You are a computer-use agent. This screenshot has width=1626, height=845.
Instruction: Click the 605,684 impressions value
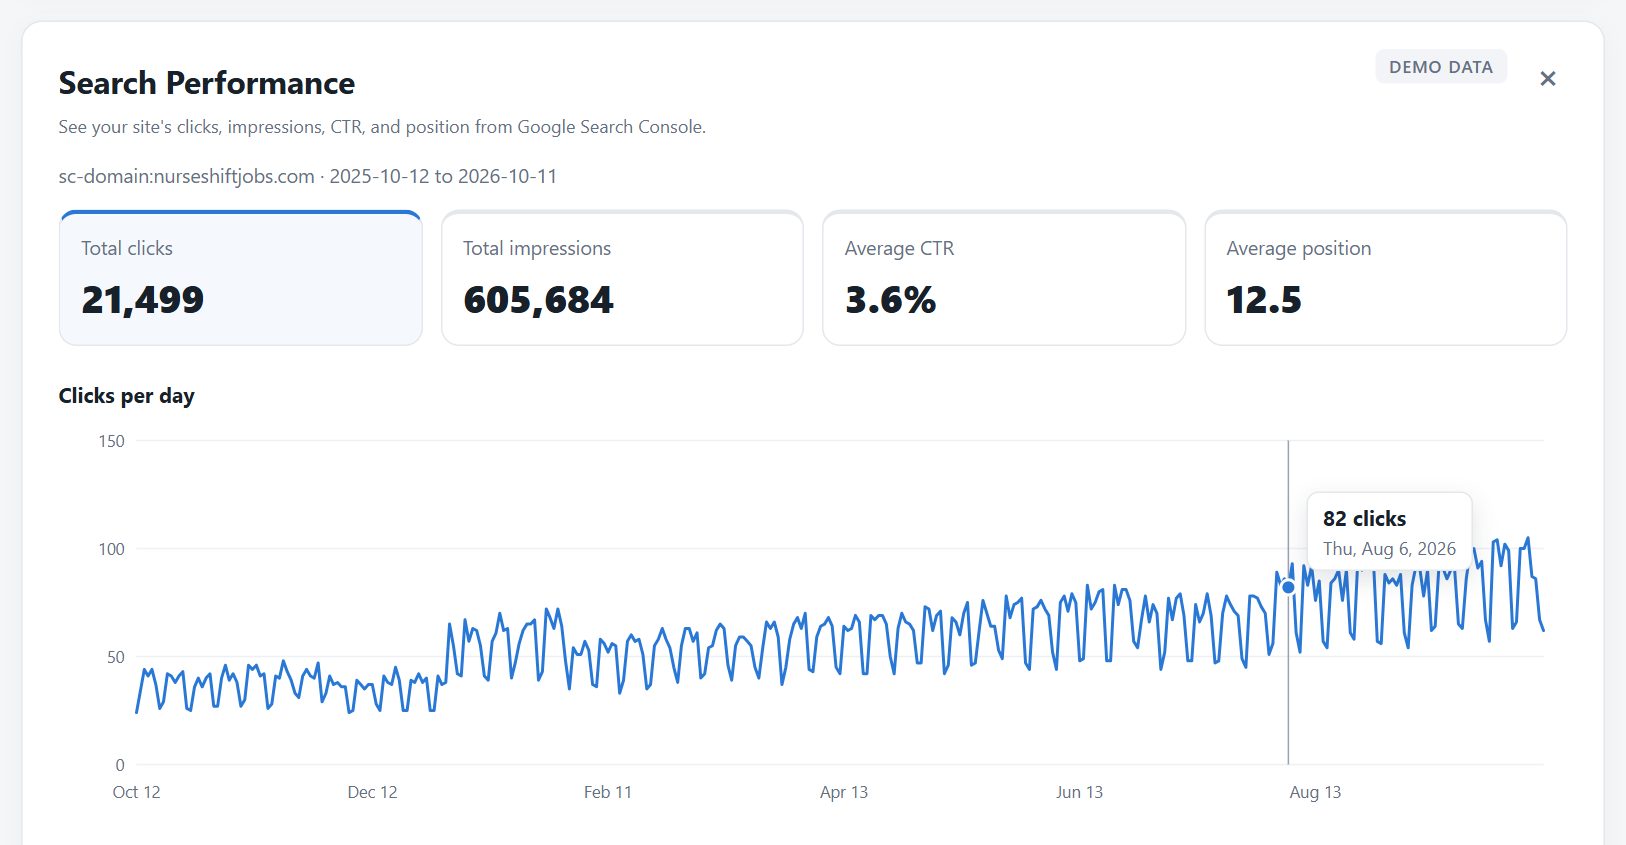(x=539, y=300)
